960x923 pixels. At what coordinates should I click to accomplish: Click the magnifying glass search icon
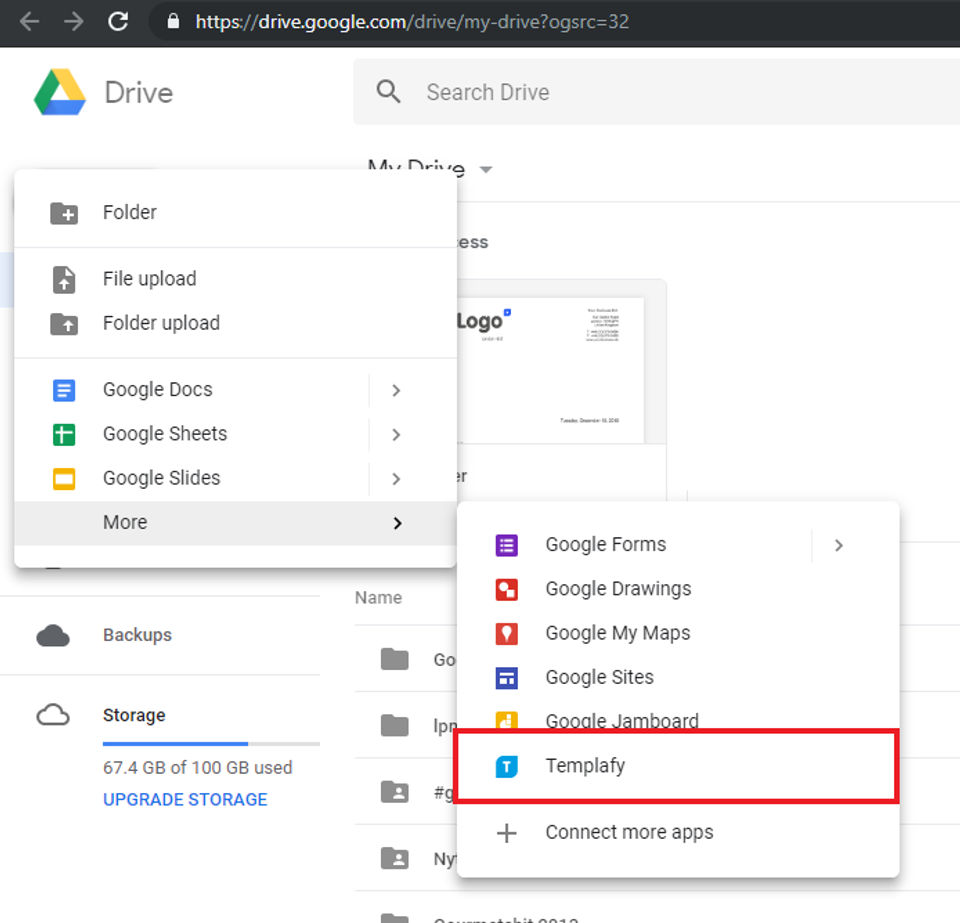click(389, 92)
